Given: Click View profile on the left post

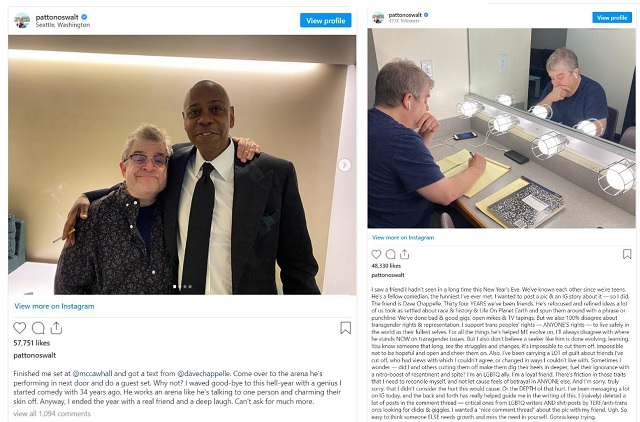Looking at the screenshot, I should coord(325,20).
